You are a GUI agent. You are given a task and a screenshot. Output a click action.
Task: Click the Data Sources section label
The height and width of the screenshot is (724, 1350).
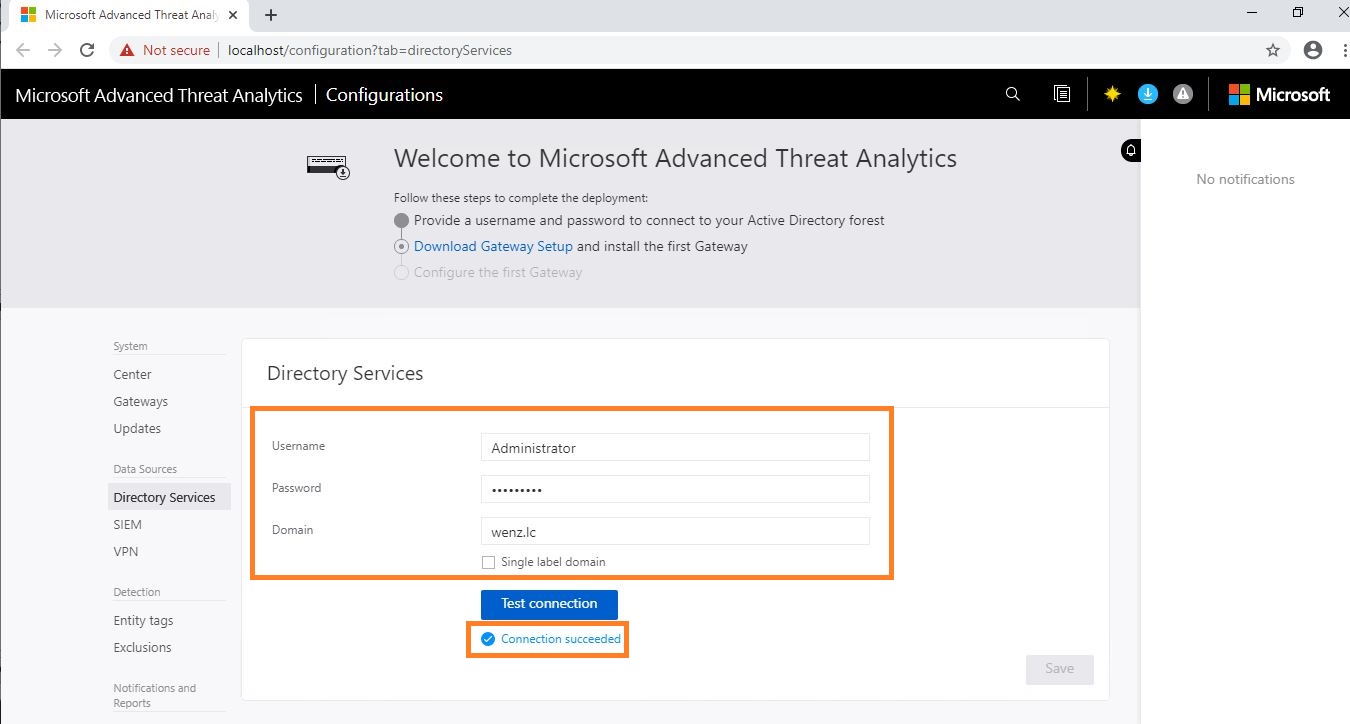click(145, 469)
